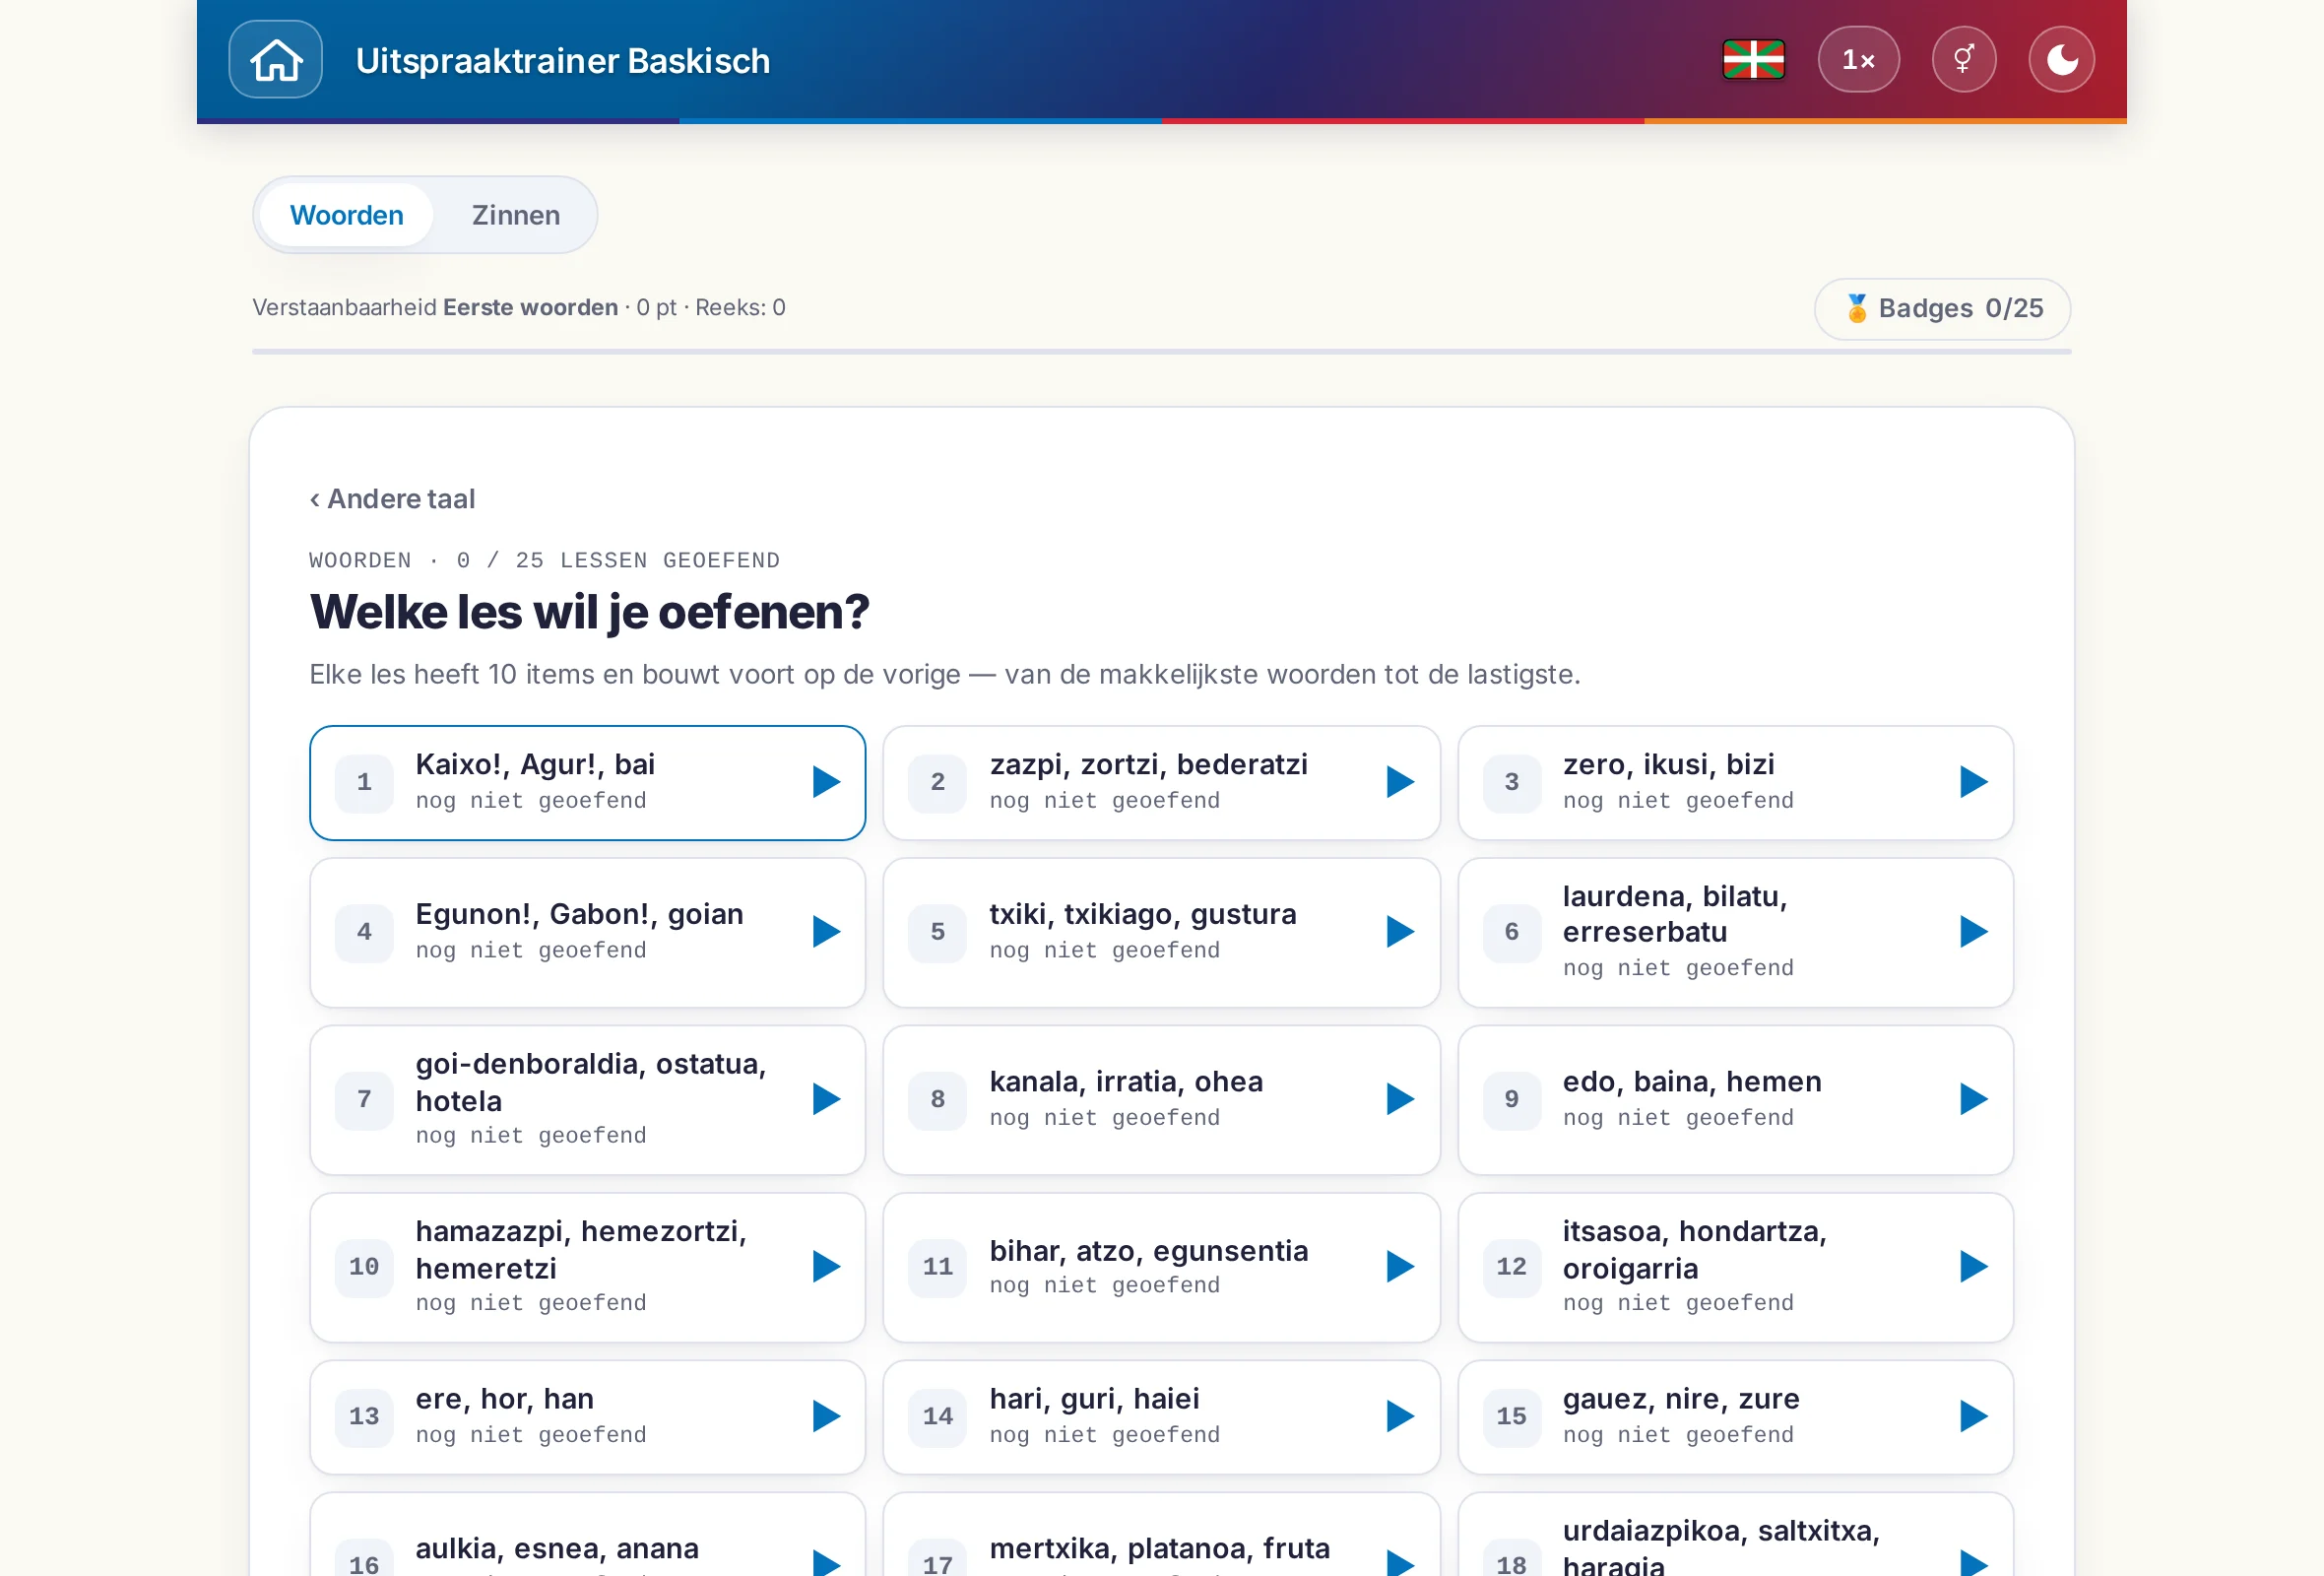
Task: Play lesson 11 bihar, atzo, egunsentia
Action: pos(1400,1267)
